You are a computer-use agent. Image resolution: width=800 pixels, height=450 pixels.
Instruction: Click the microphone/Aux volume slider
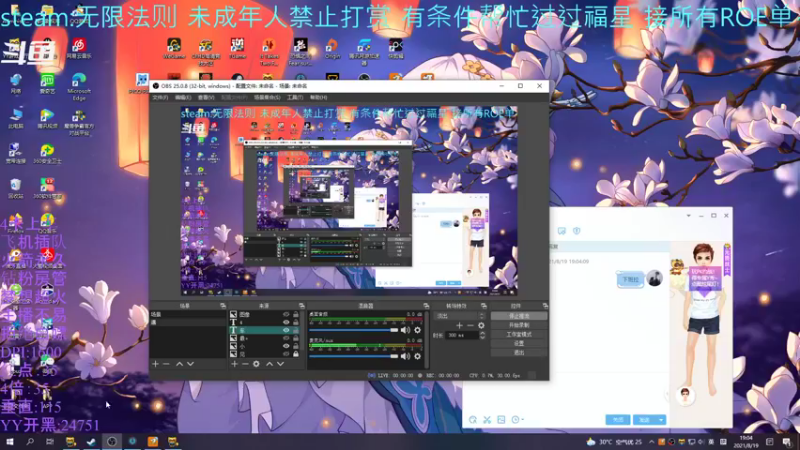(353, 356)
